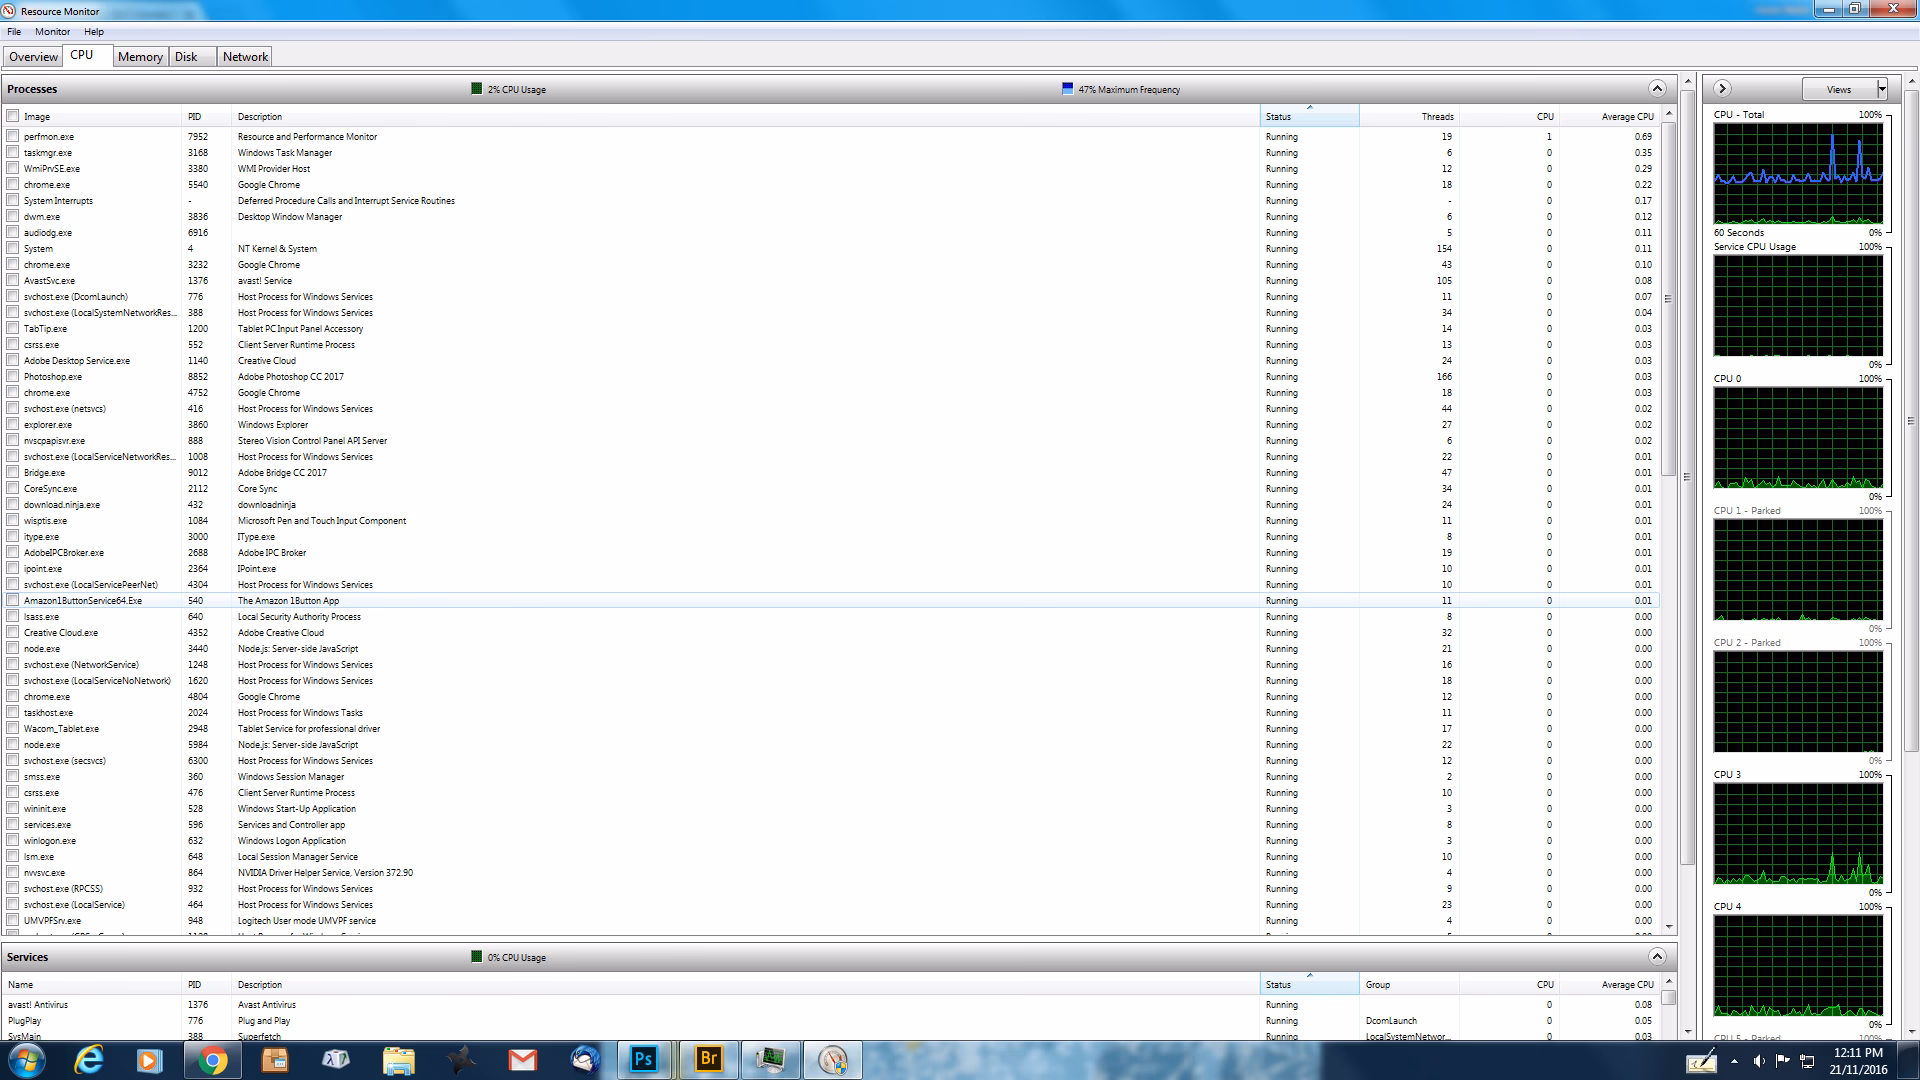Click the Resource Monitor gauge taskbar icon
The image size is (1920, 1080).
833,1060
